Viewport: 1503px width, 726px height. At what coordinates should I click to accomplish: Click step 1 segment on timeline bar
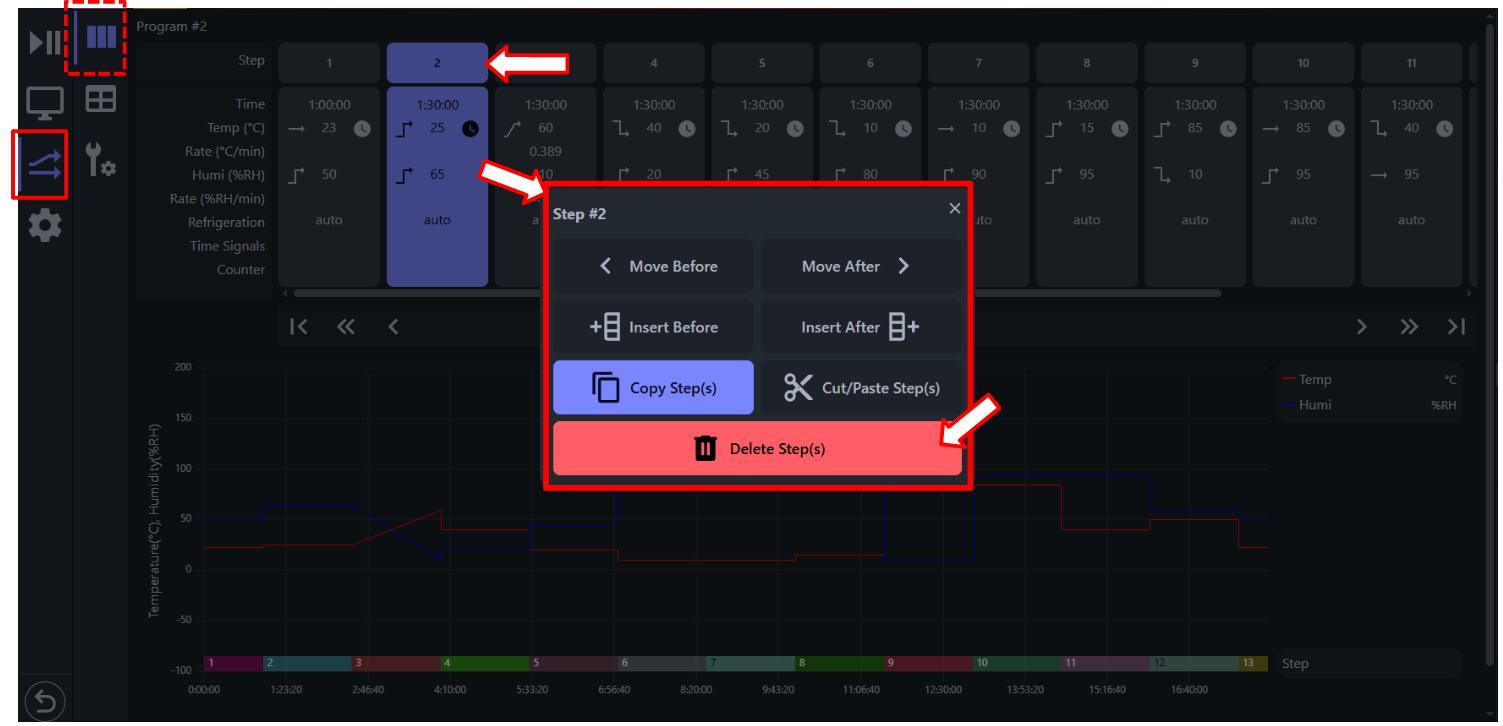point(233,663)
